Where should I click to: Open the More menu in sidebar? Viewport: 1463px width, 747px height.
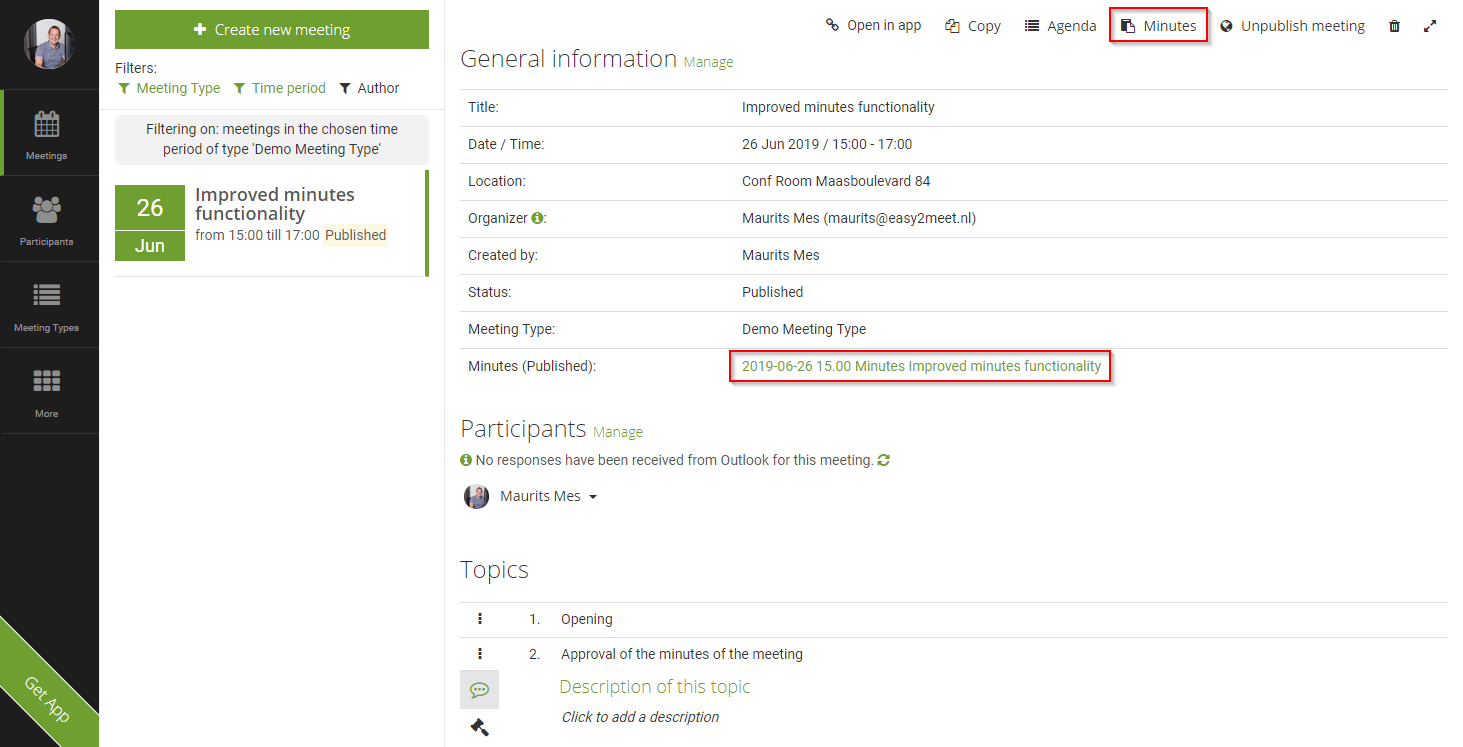[x=47, y=392]
